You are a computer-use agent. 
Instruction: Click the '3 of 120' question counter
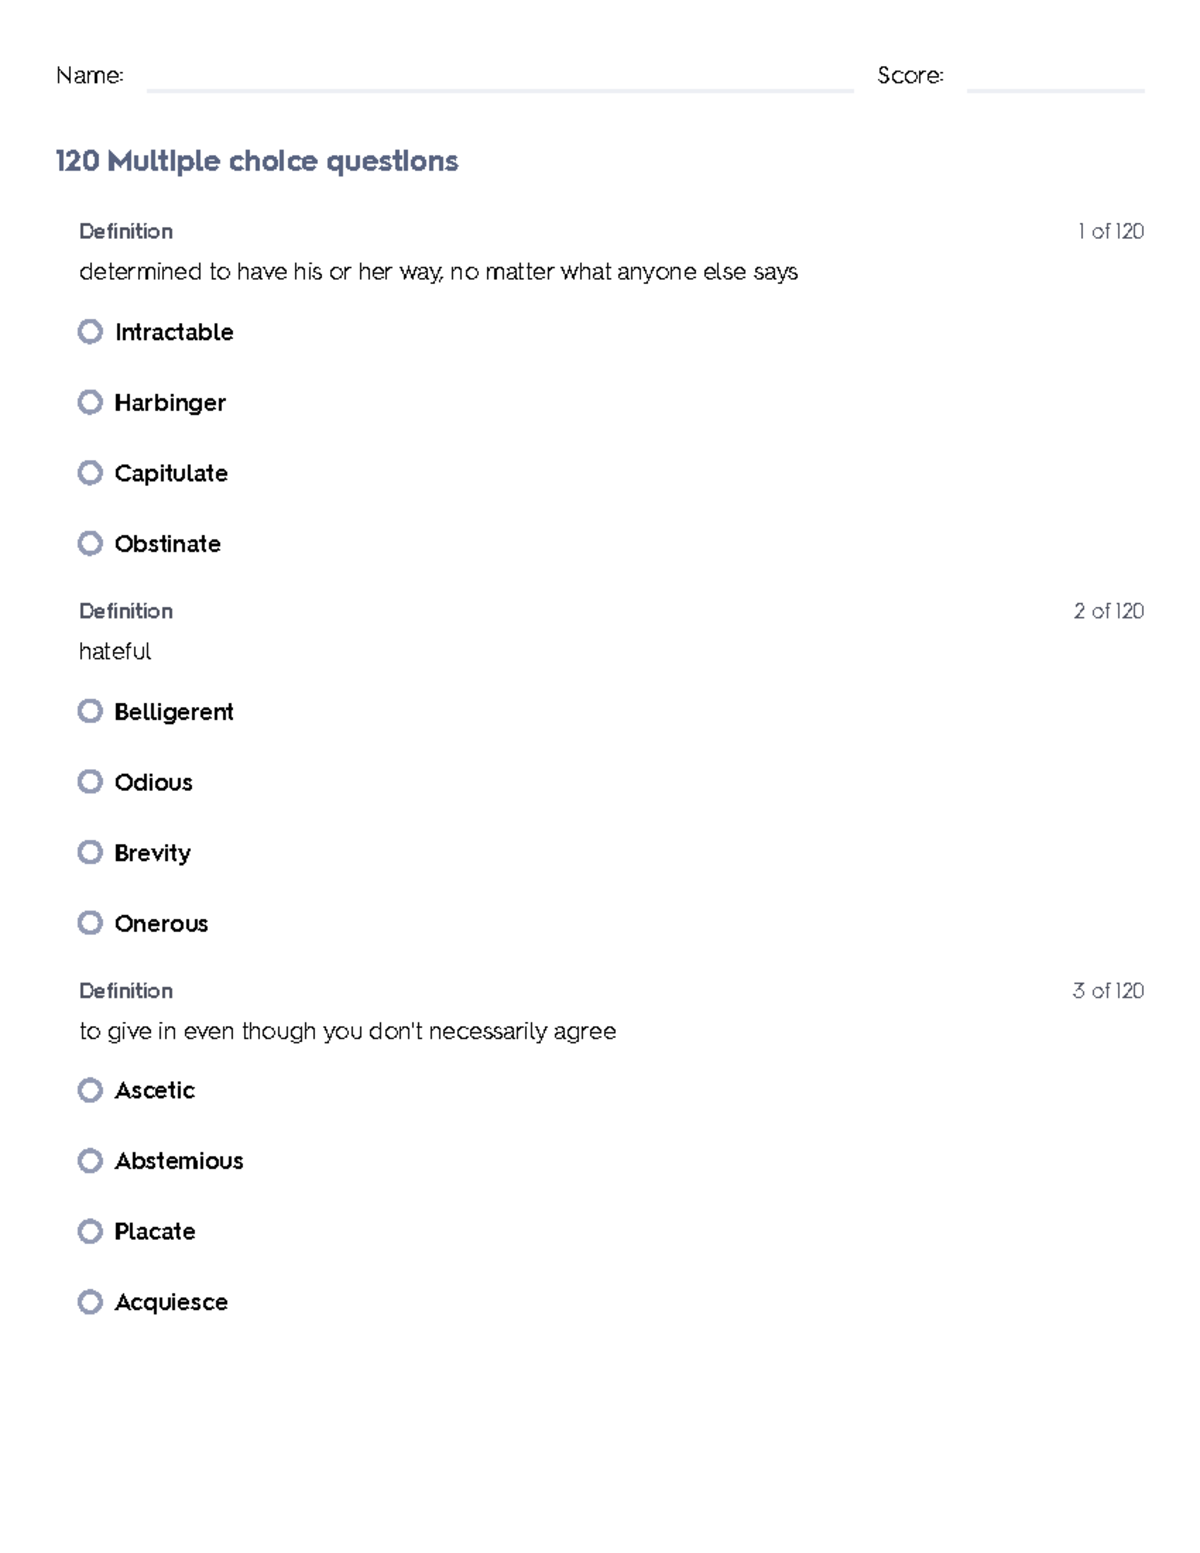coord(1108,991)
